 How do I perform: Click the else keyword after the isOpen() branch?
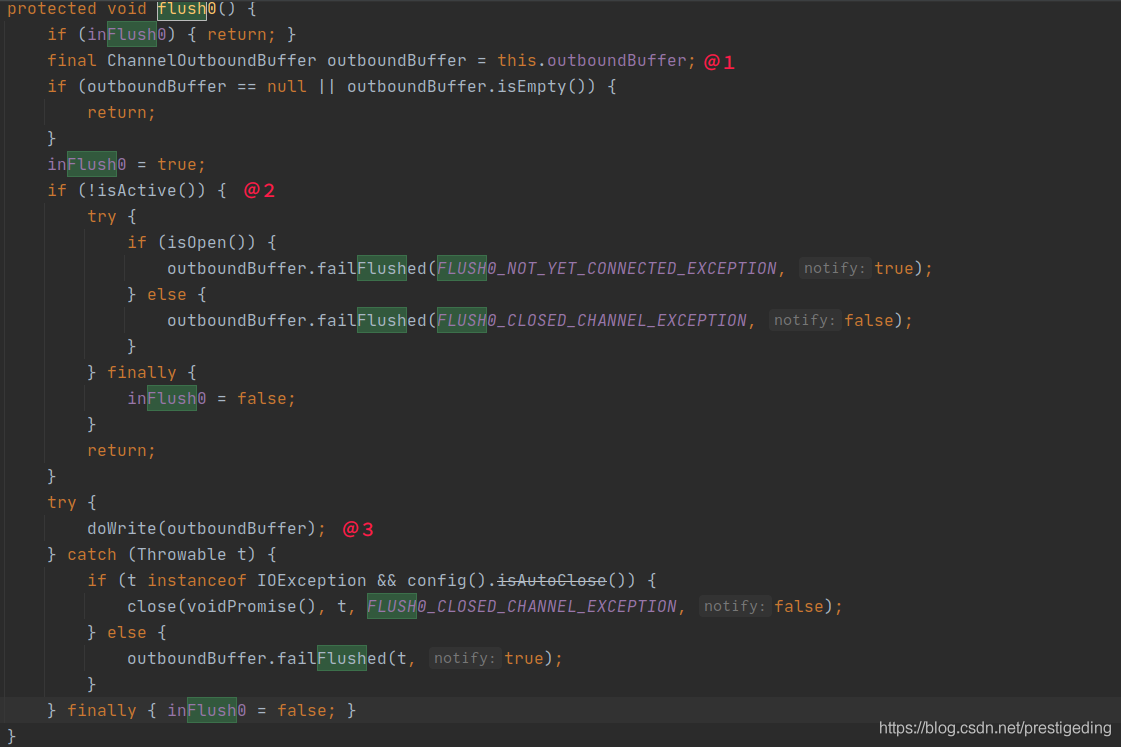tap(167, 295)
